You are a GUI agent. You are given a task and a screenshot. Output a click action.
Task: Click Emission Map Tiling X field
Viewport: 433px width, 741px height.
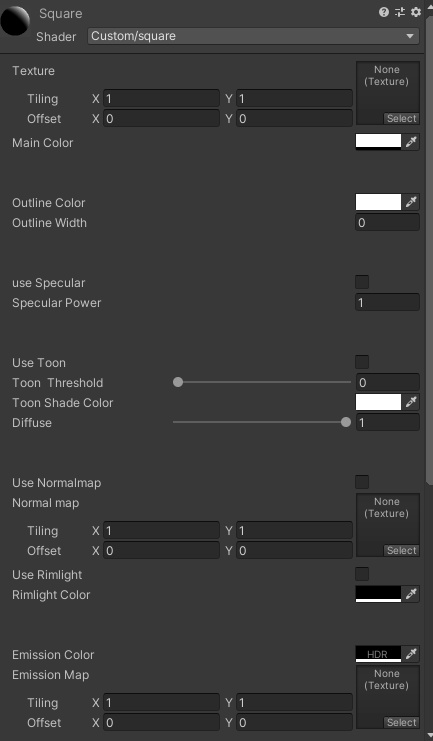pos(161,702)
